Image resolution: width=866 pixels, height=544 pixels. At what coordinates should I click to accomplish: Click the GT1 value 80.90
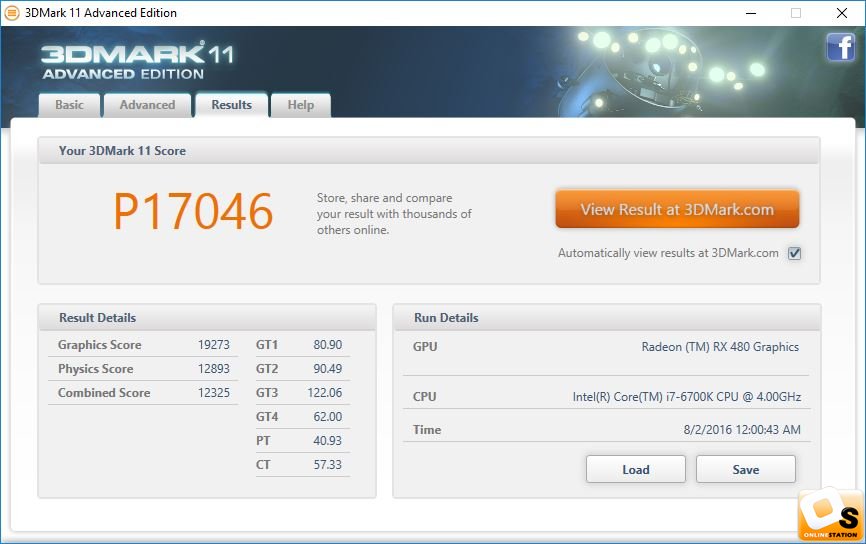(x=328, y=345)
